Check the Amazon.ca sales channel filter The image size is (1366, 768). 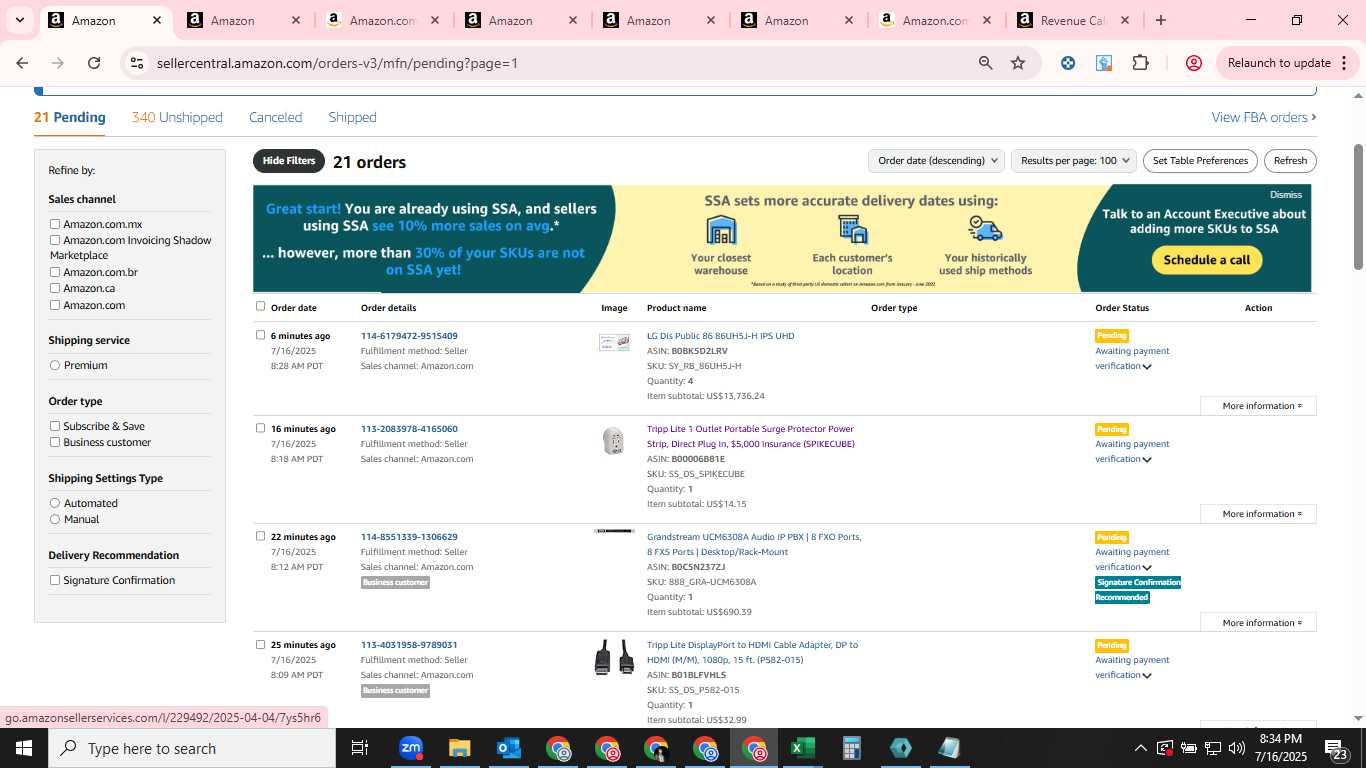pyautogui.click(x=55, y=288)
